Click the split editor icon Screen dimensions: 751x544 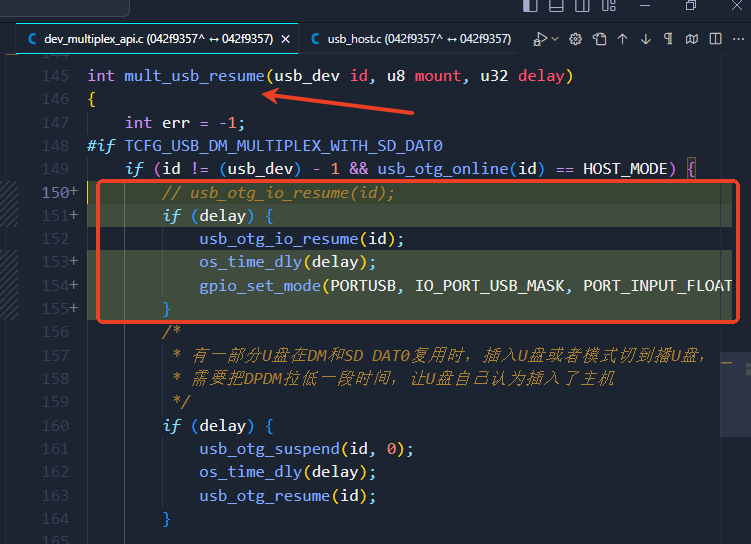[716, 38]
